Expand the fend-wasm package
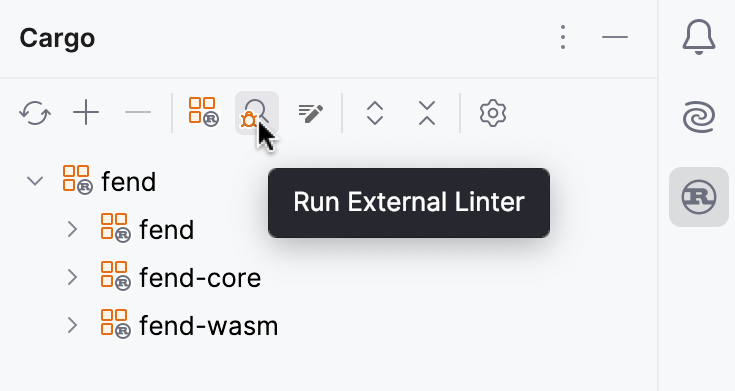Image resolution: width=735 pixels, height=391 pixels. pos(72,325)
